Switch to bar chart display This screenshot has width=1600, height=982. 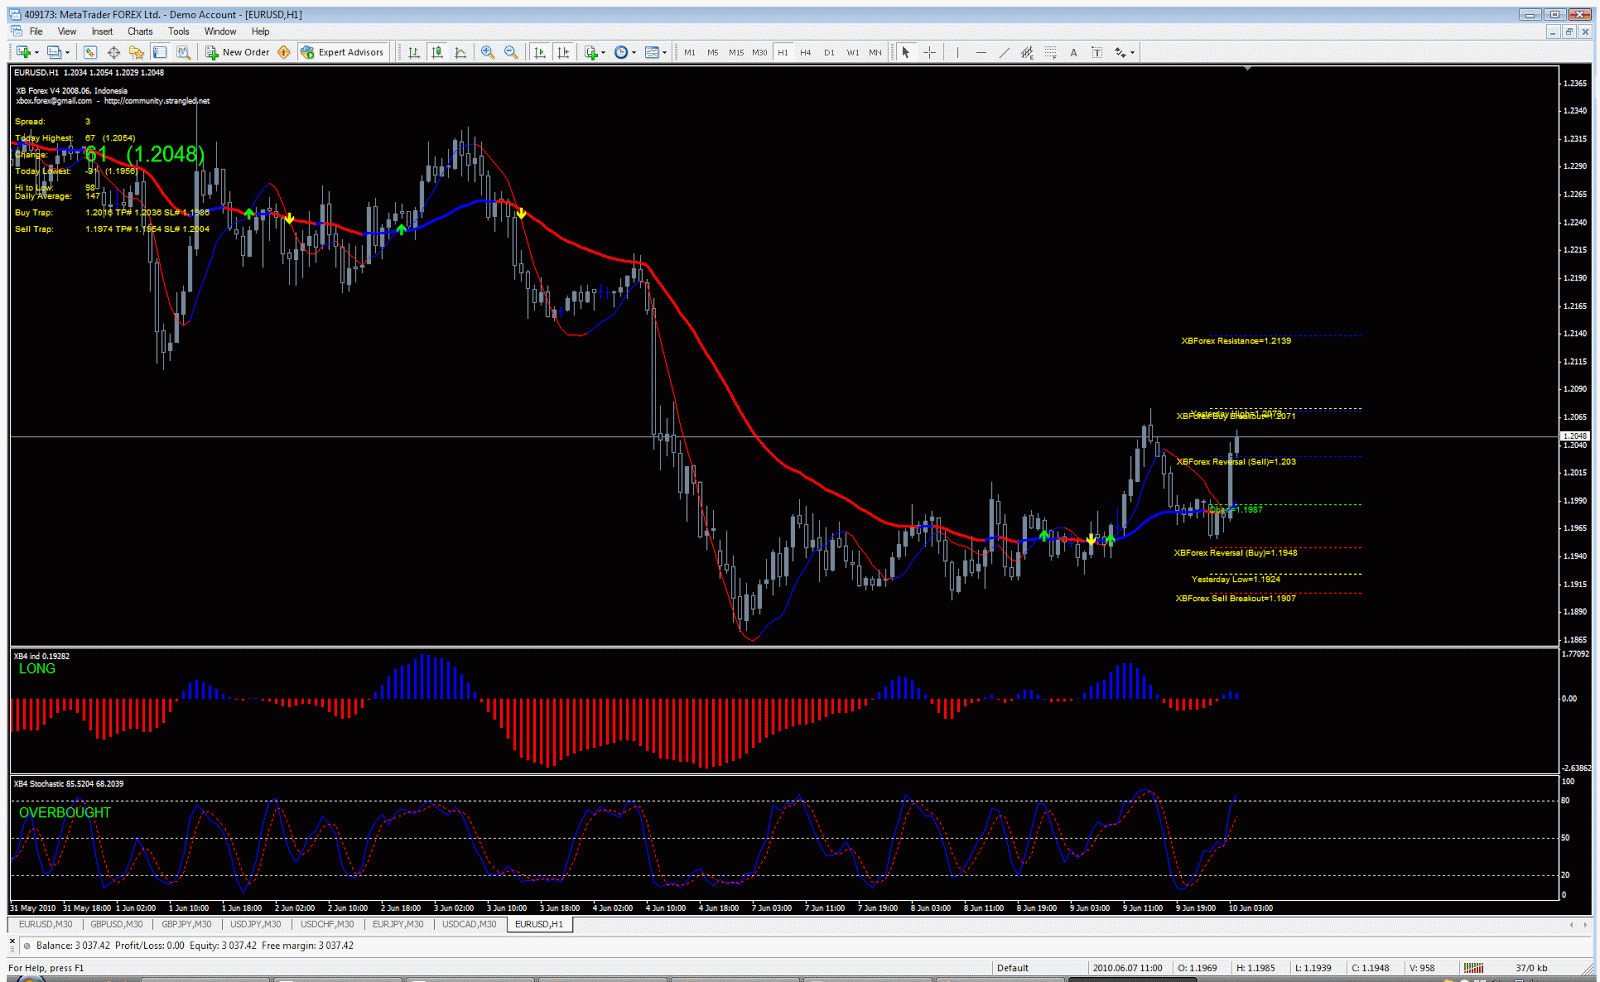414,52
